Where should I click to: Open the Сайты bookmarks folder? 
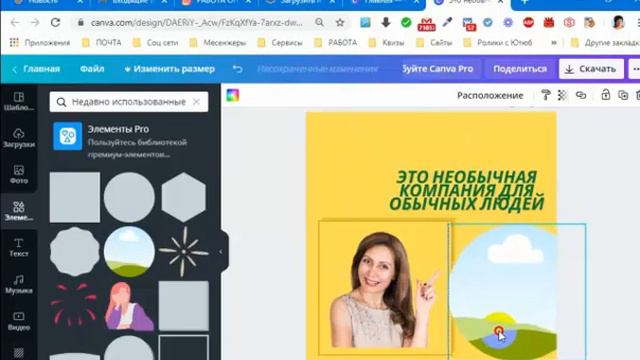pyautogui.click(x=435, y=42)
